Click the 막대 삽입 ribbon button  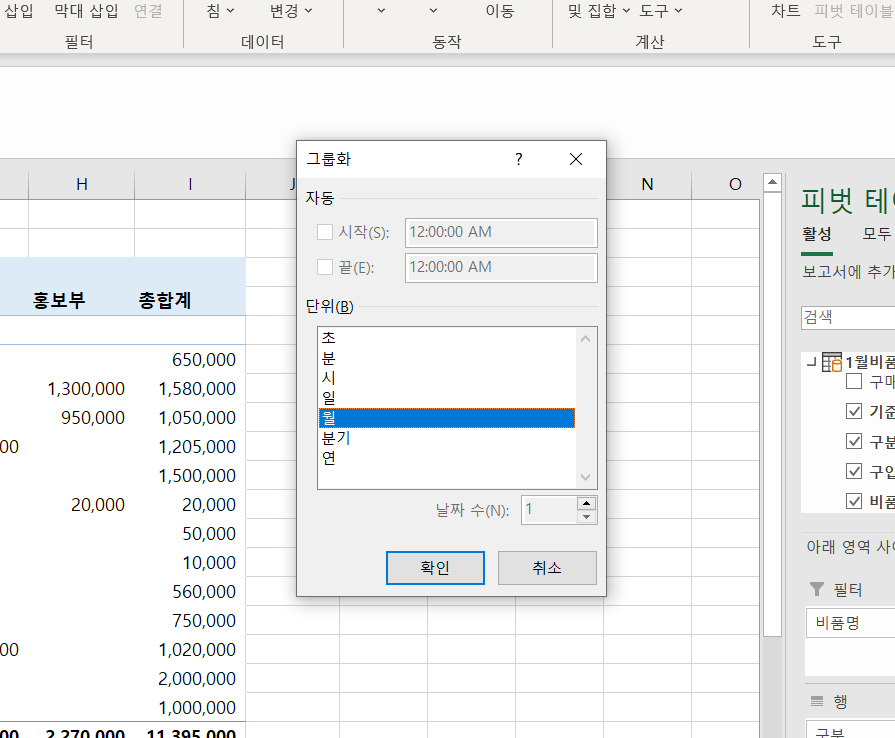(x=86, y=11)
